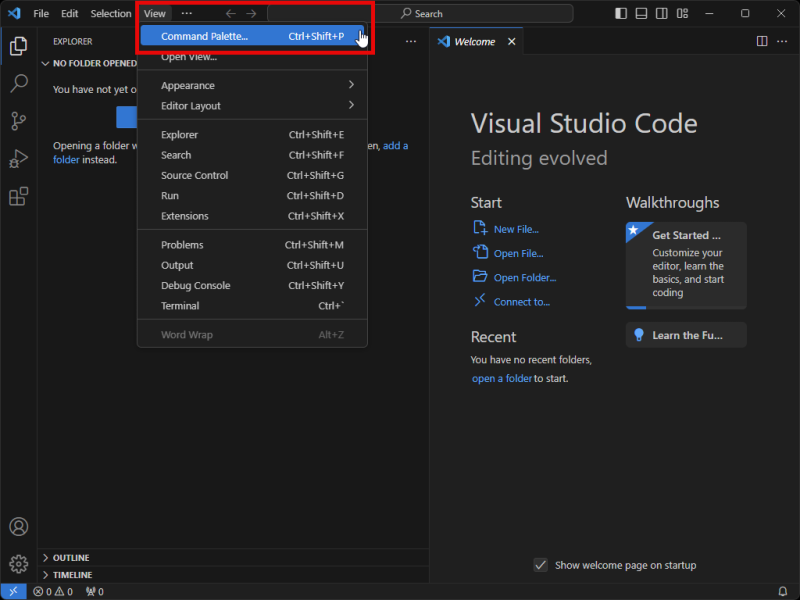Image resolution: width=800 pixels, height=600 pixels.
Task: Click the Accounts icon in activity bar
Action: pos(17,526)
